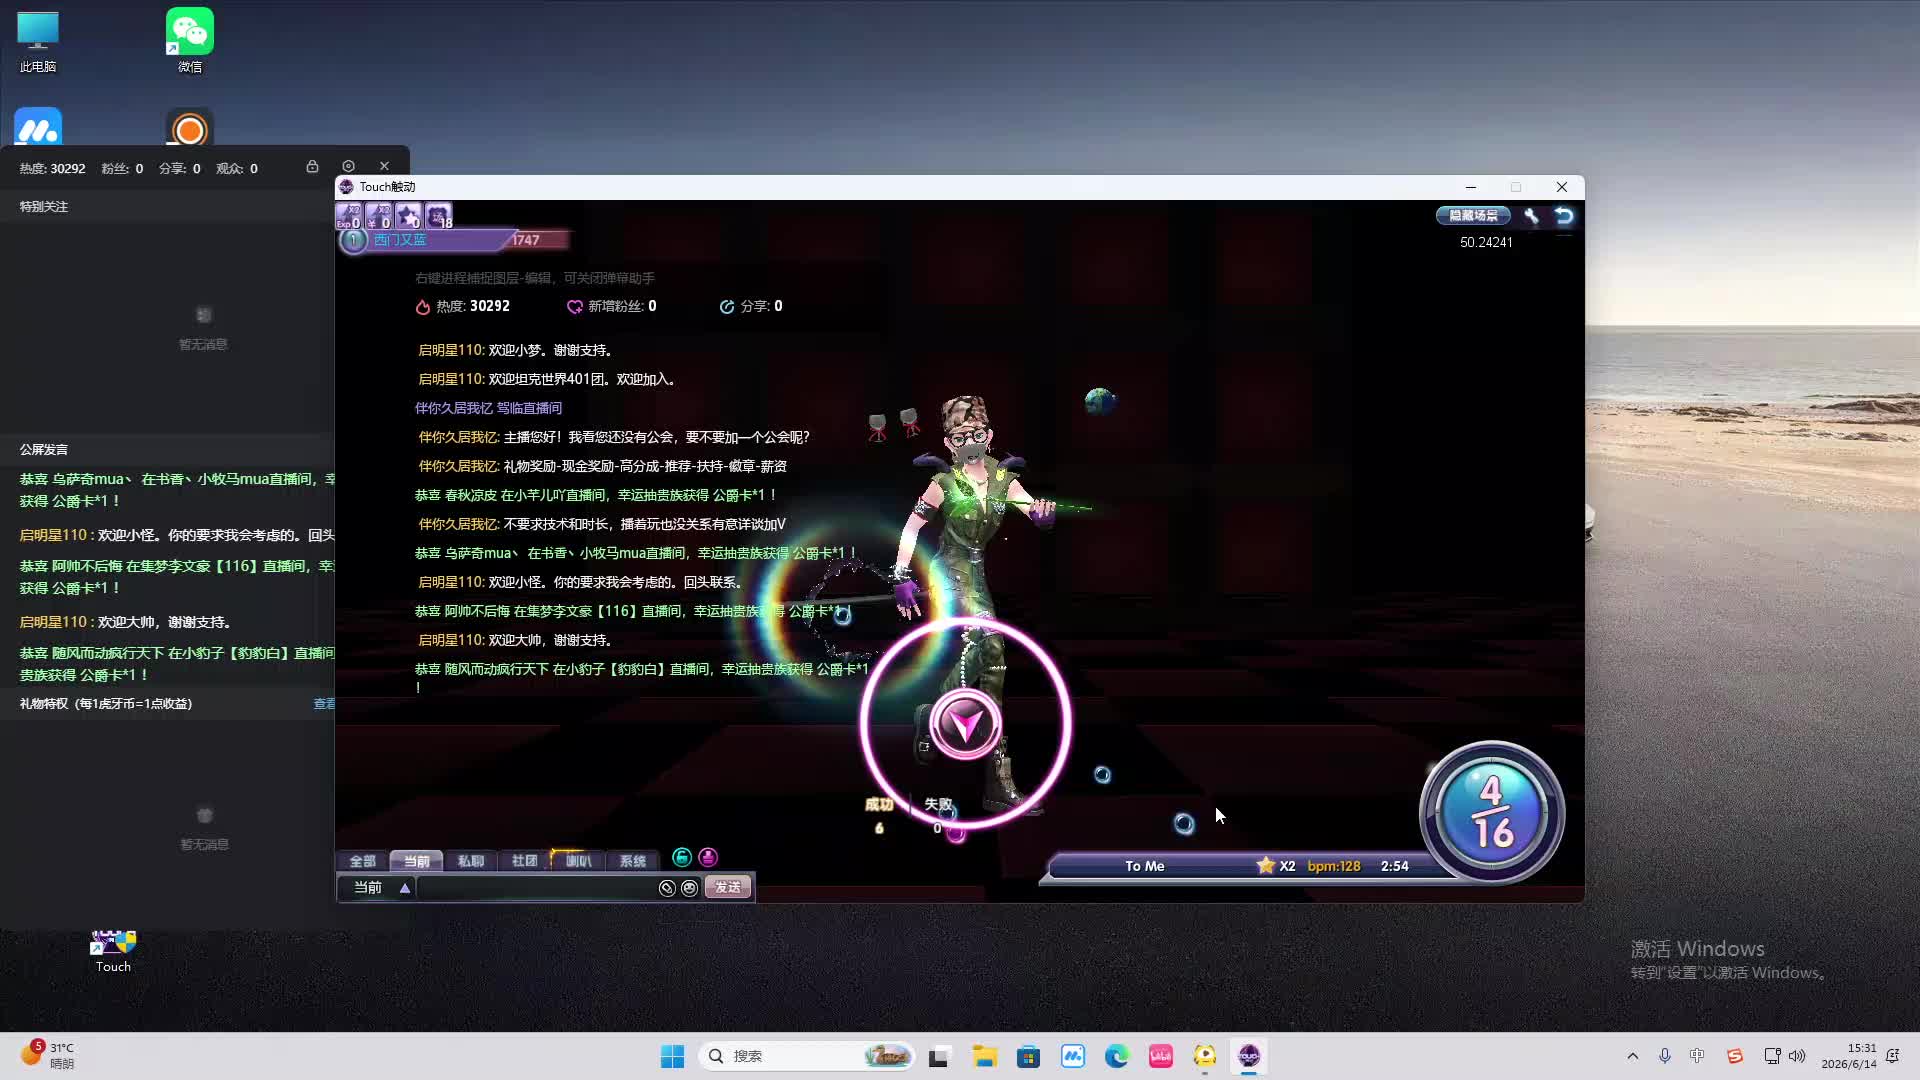Open the Touch desktop shortcut
The width and height of the screenshot is (1920, 1080).
(x=113, y=951)
